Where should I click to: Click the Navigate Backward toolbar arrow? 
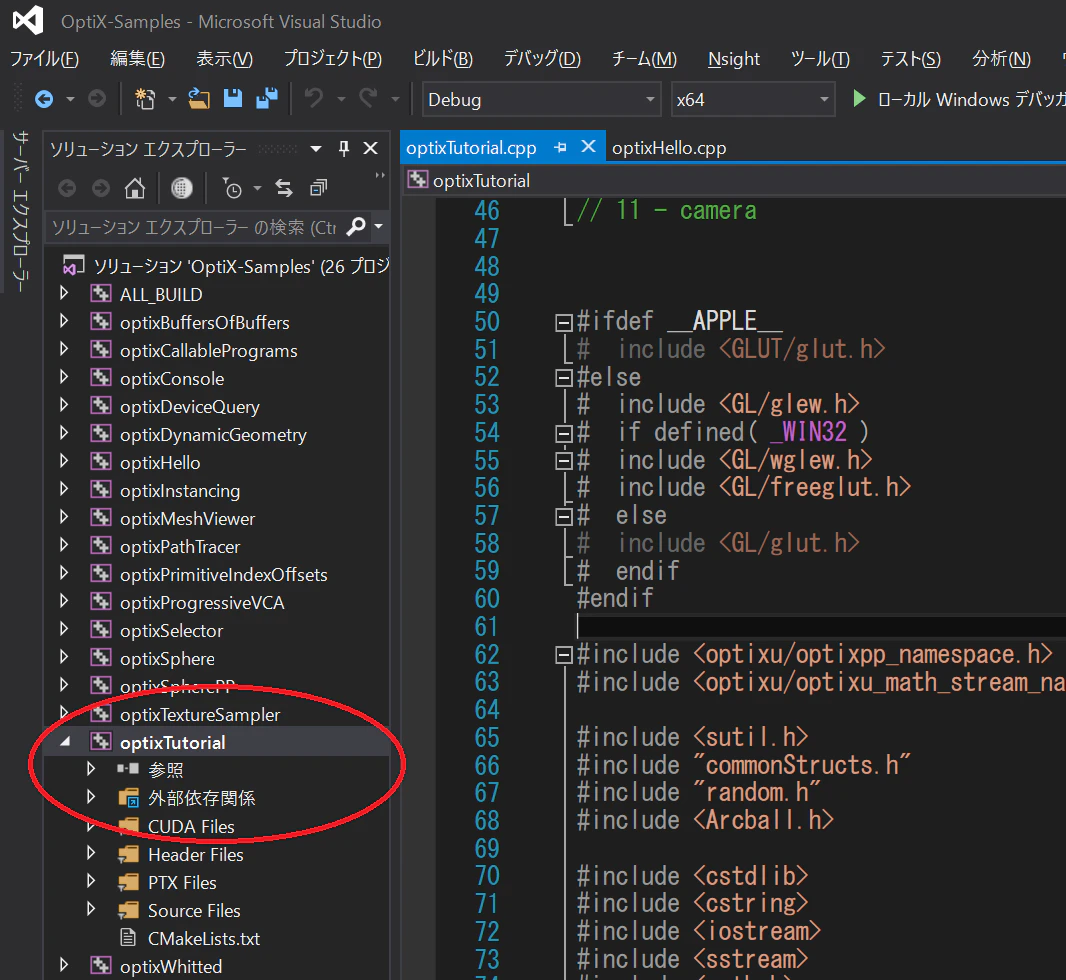(44, 99)
